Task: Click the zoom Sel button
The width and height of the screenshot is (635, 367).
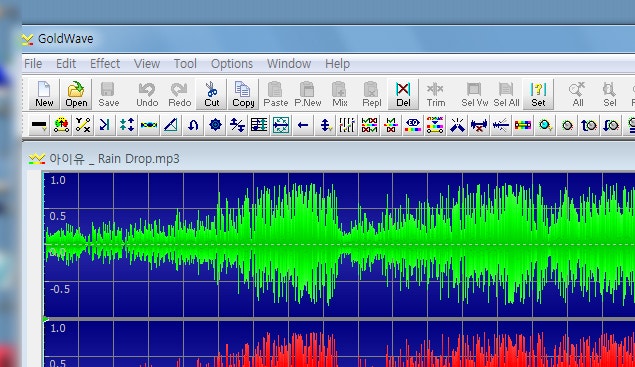Action: click(x=609, y=94)
